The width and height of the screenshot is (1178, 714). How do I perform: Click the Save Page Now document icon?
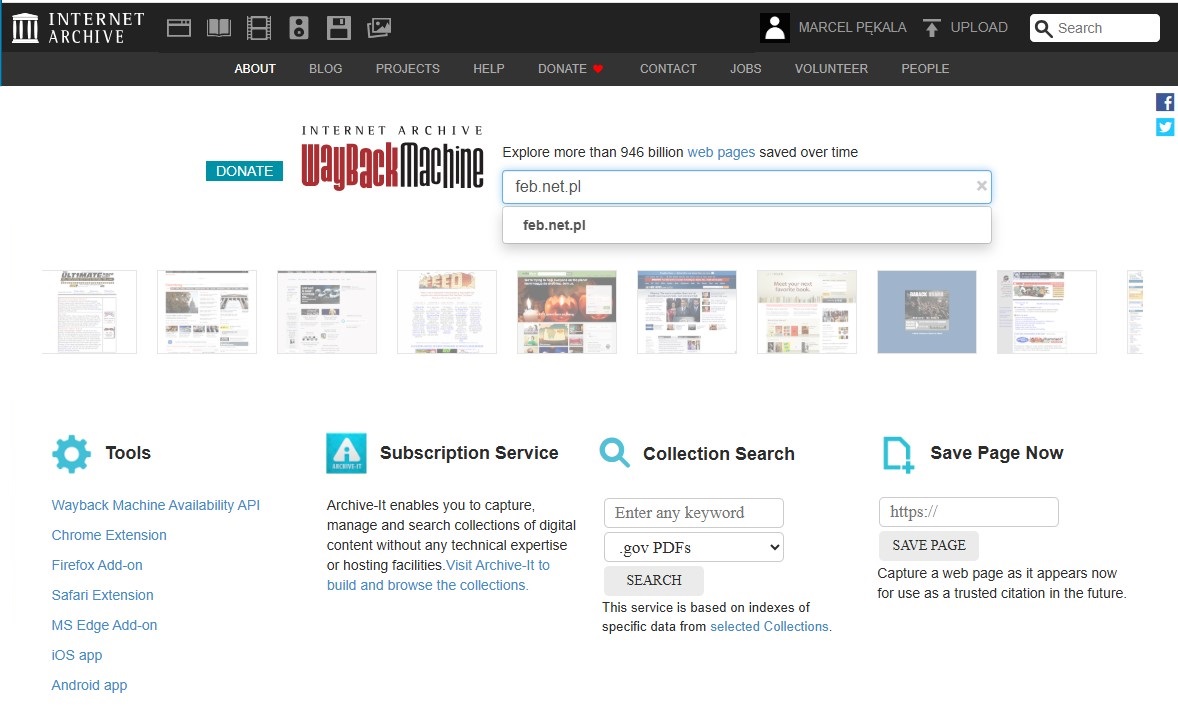[898, 454]
